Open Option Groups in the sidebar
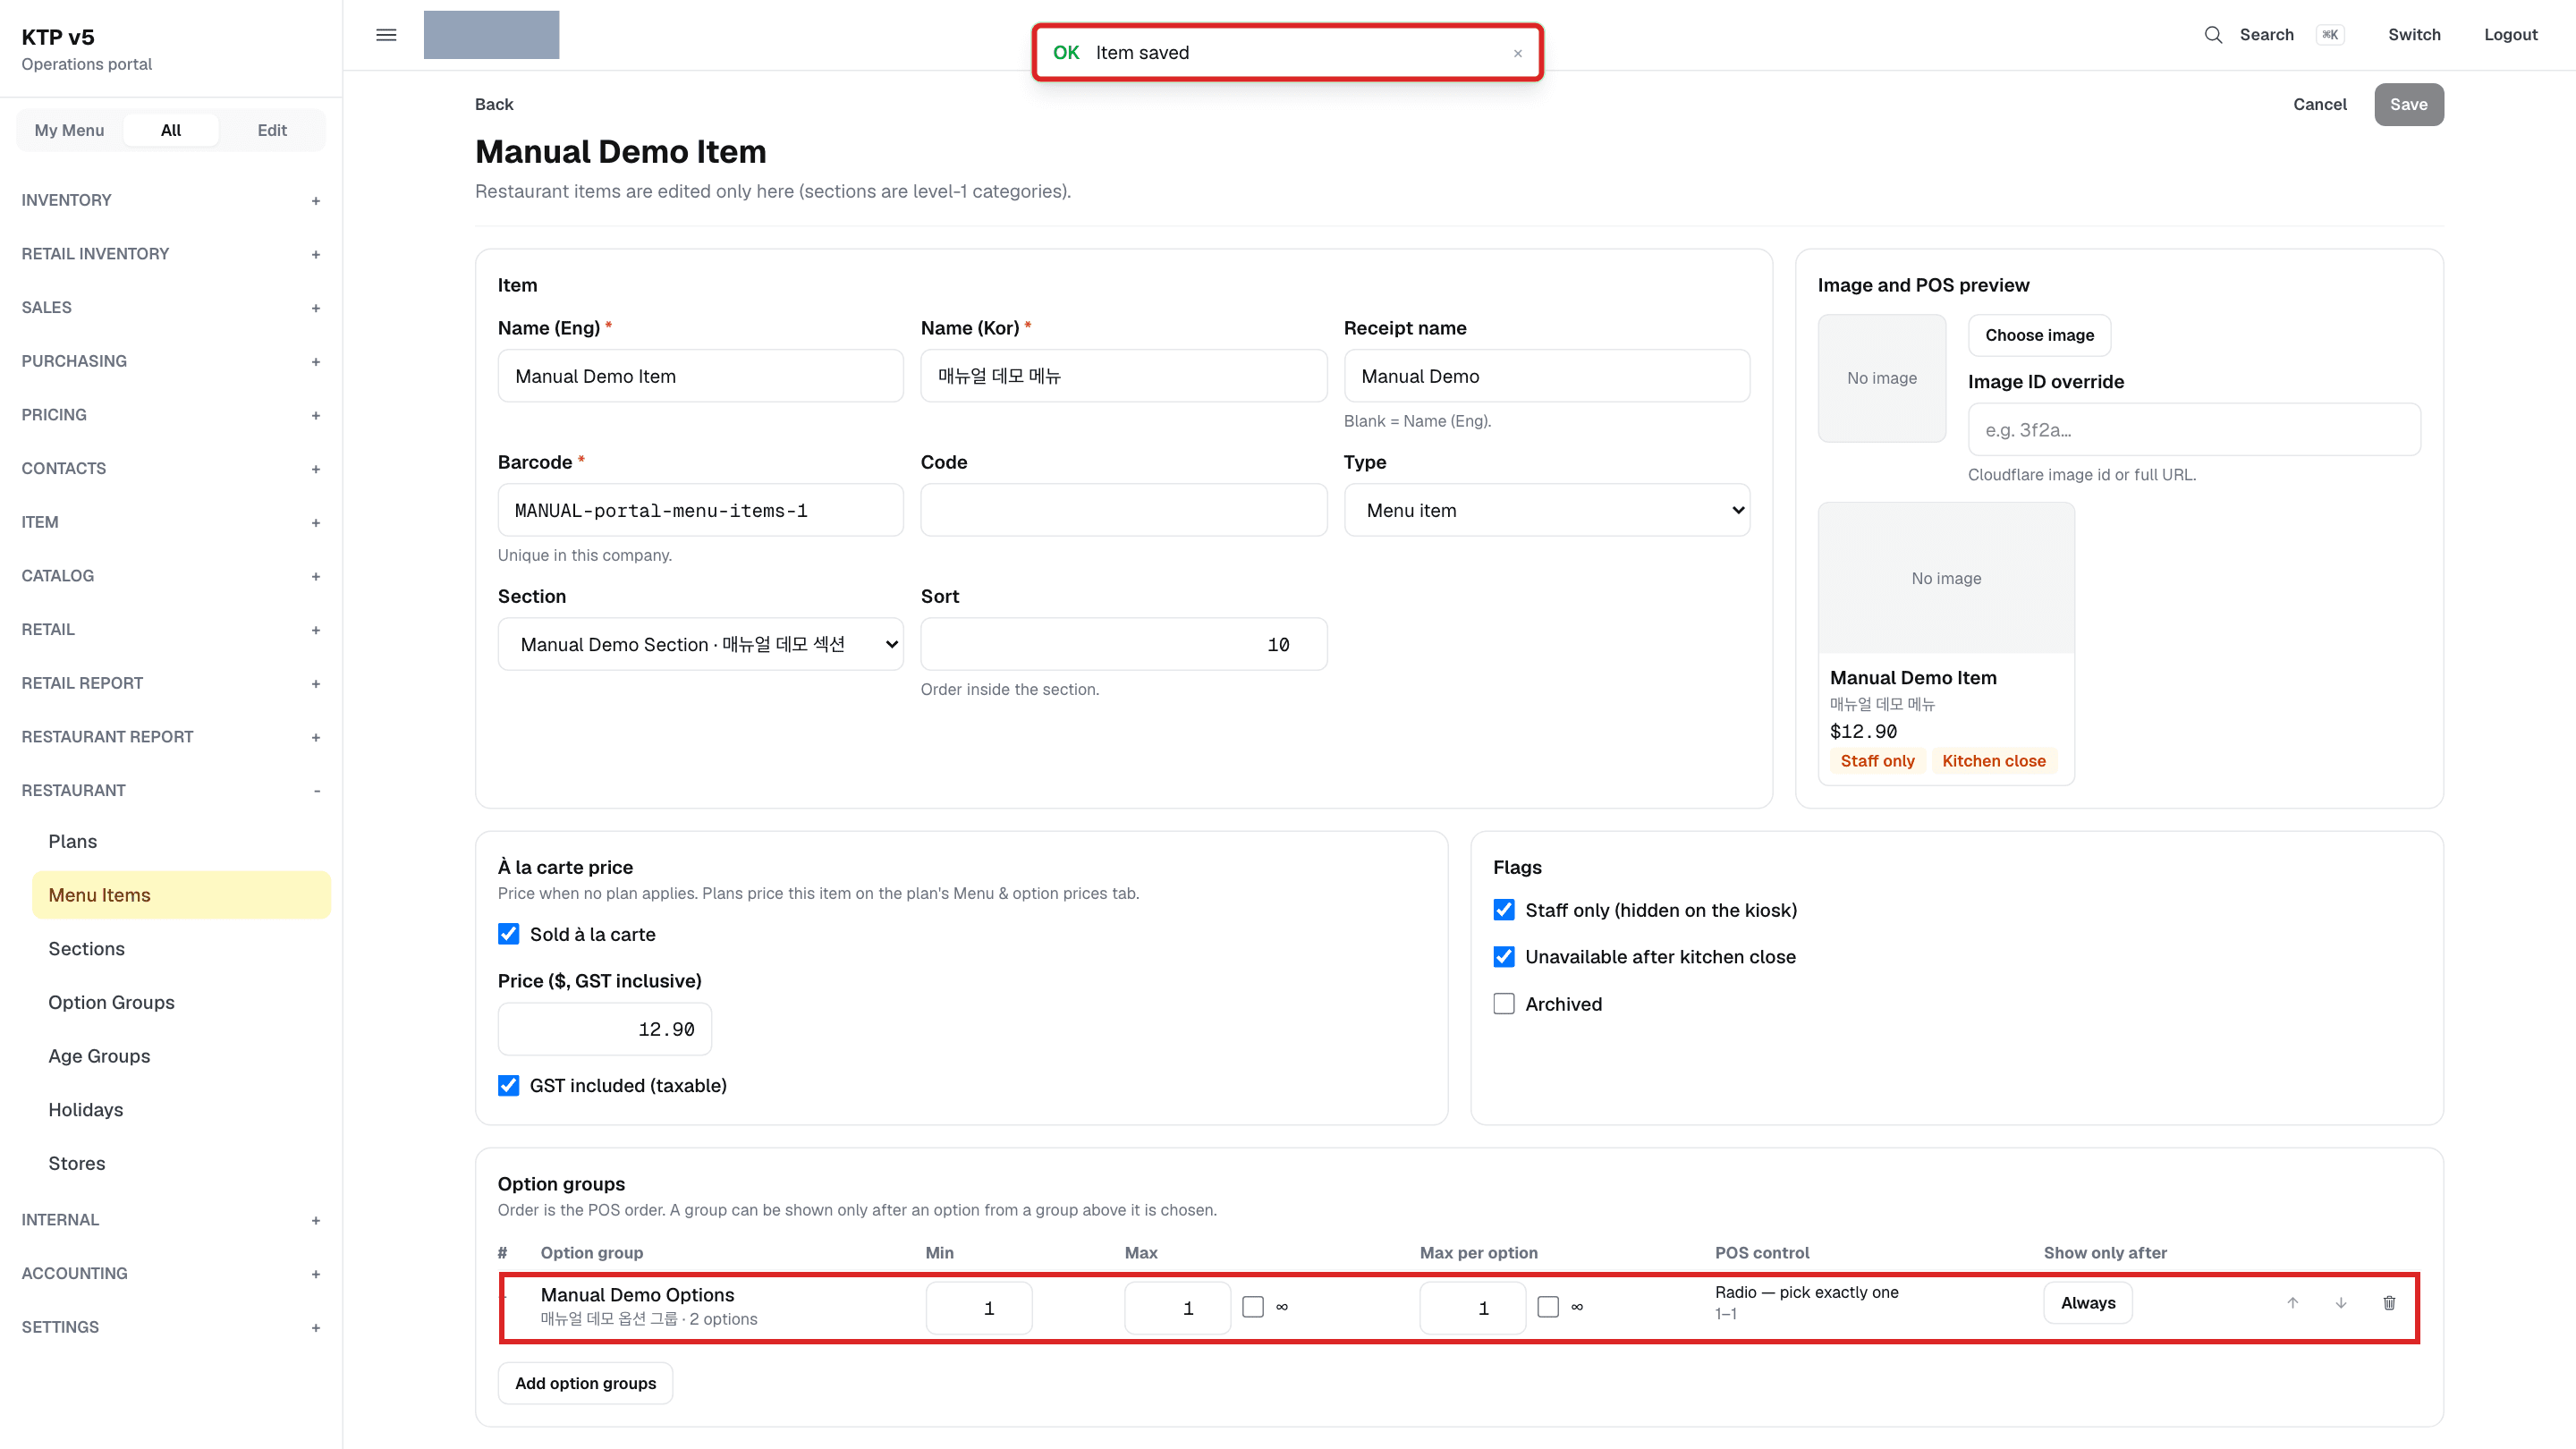This screenshot has width=2576, height=1449. coord(181,1002)
